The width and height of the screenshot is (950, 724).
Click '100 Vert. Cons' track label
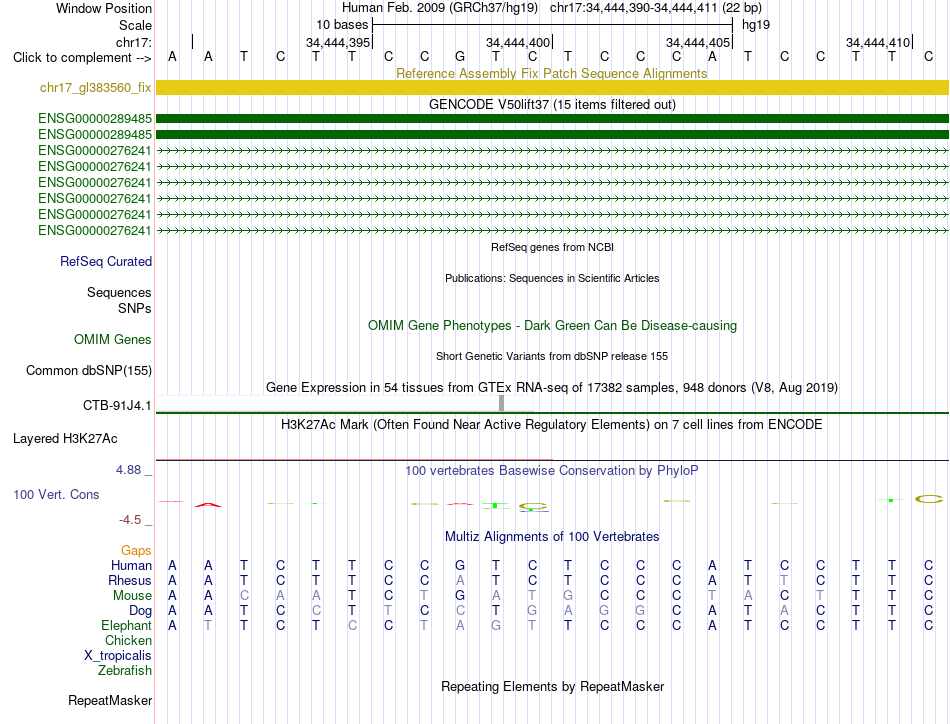pyautogui.click(x=56, y=494)
